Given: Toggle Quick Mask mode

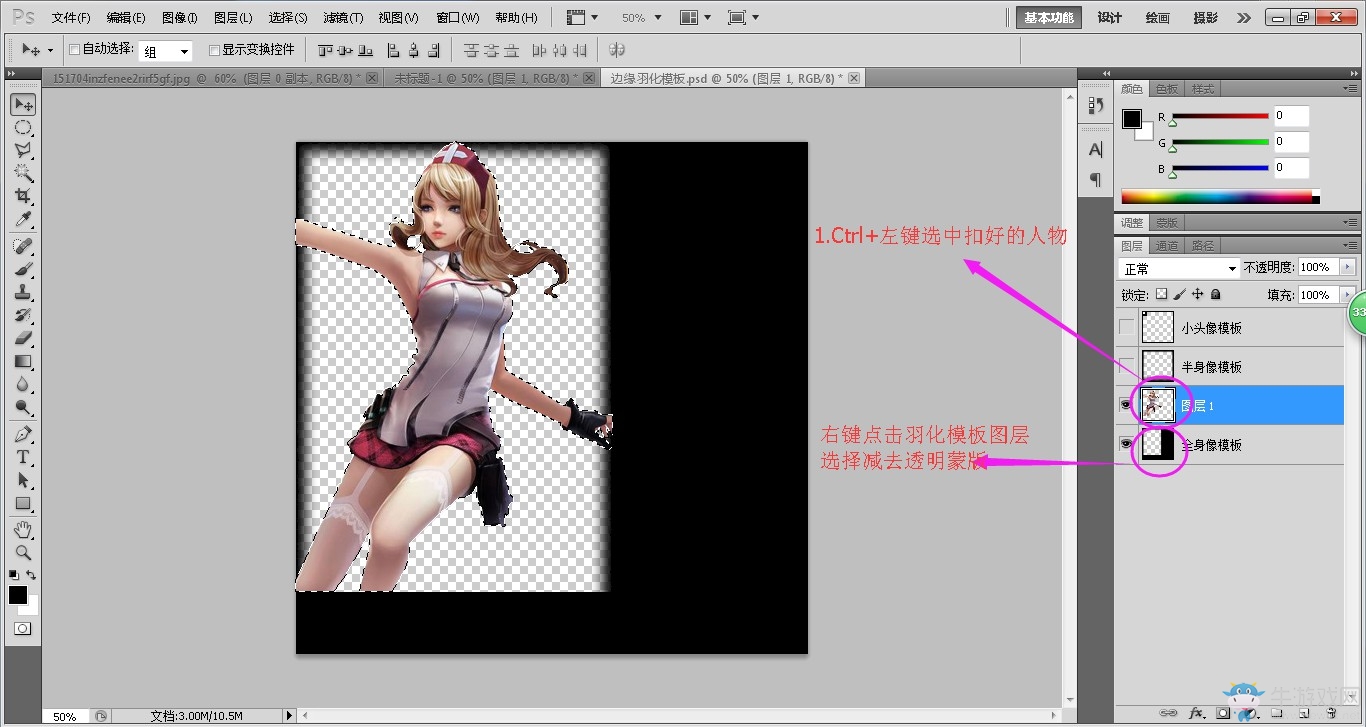Looking at the screenshot, I should coord(22,629).
